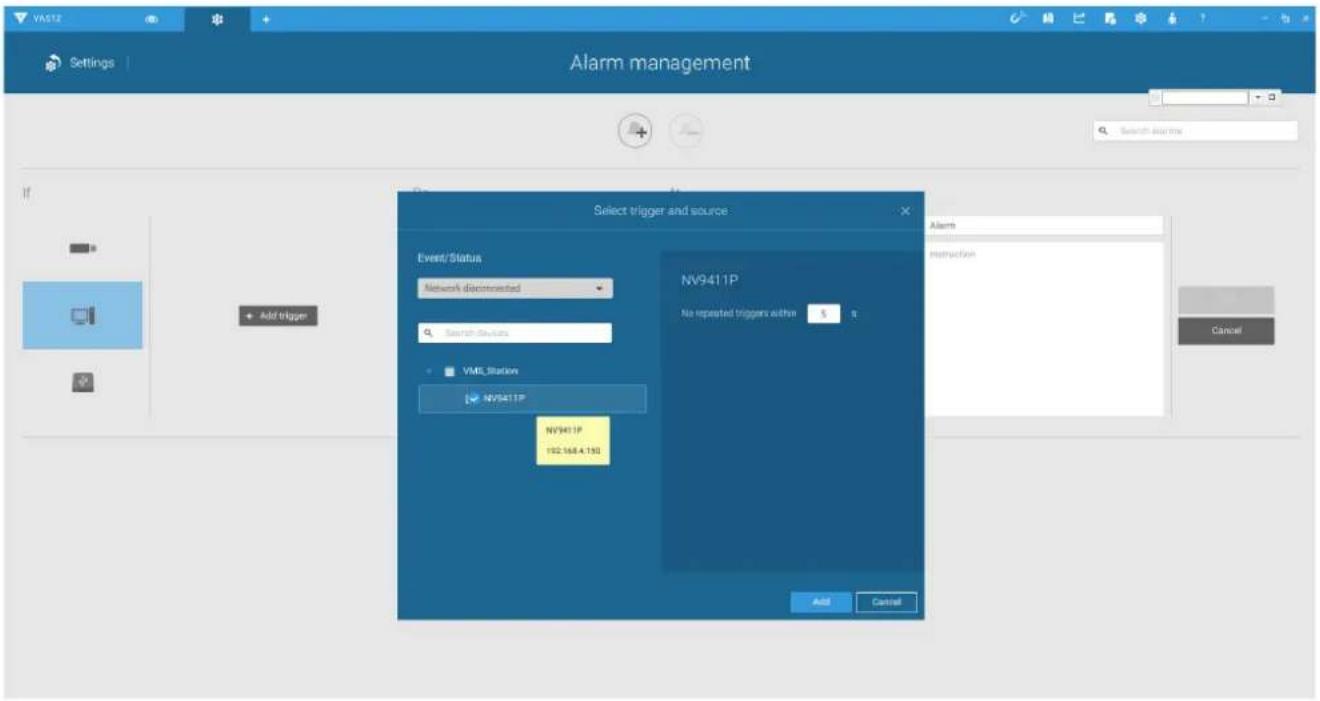Edit the no repeated triggers seconds field
This screenshot has height=701, width=1320.
pyautogui.click(x=823, y=313)
